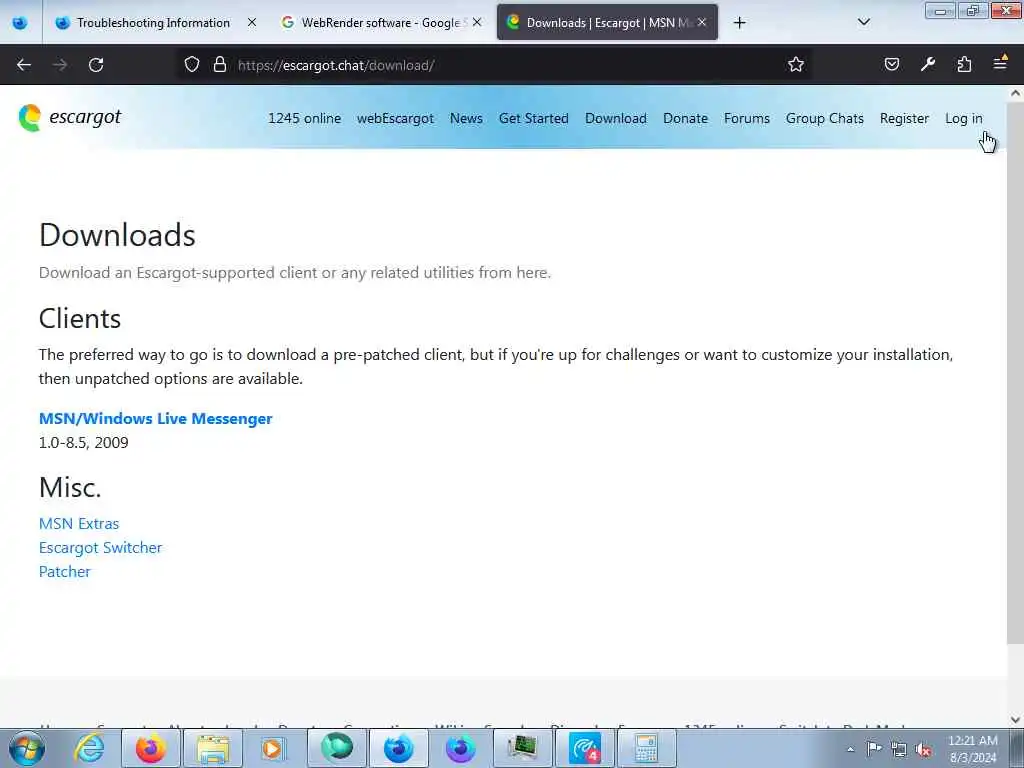Open the News navigation item
This screenshot has height=768, width=1024.
(466, 118)
